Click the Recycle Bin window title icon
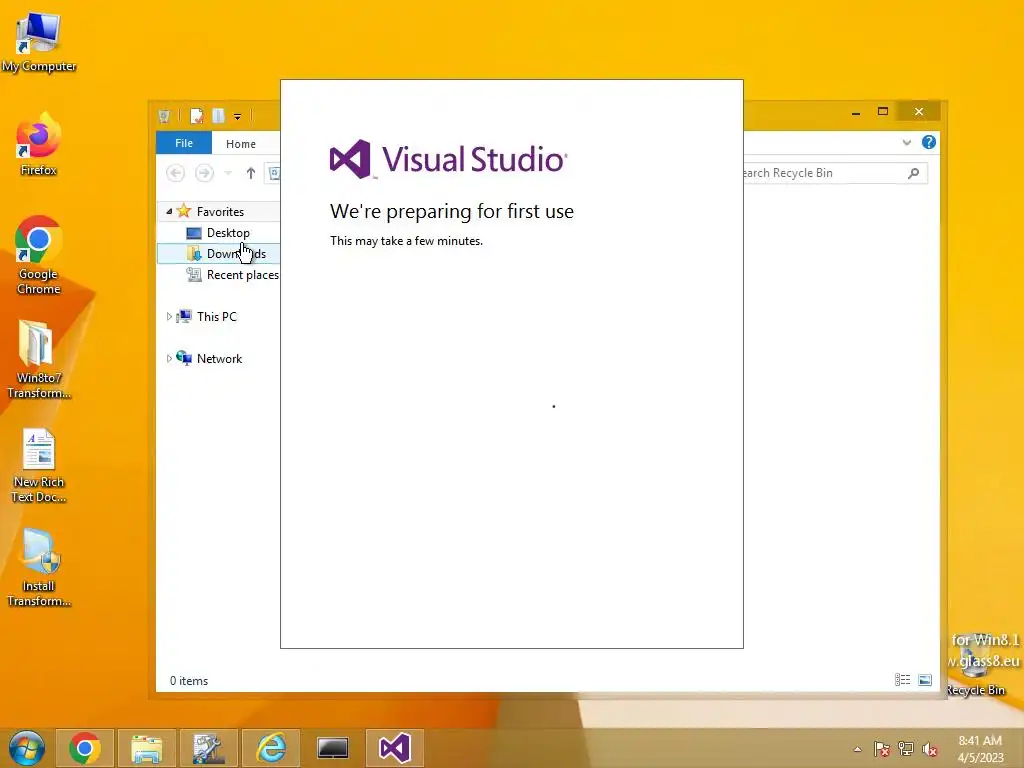Viewport: 1024px width, 768px height. (x=164, y=116)
